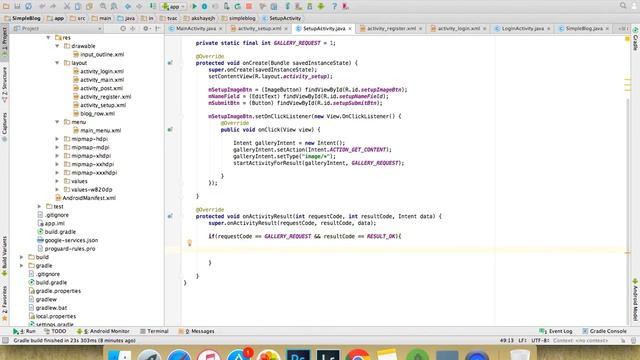Collapse the res folder
Screen dimensions: 640x360
[x=48, y=37]
